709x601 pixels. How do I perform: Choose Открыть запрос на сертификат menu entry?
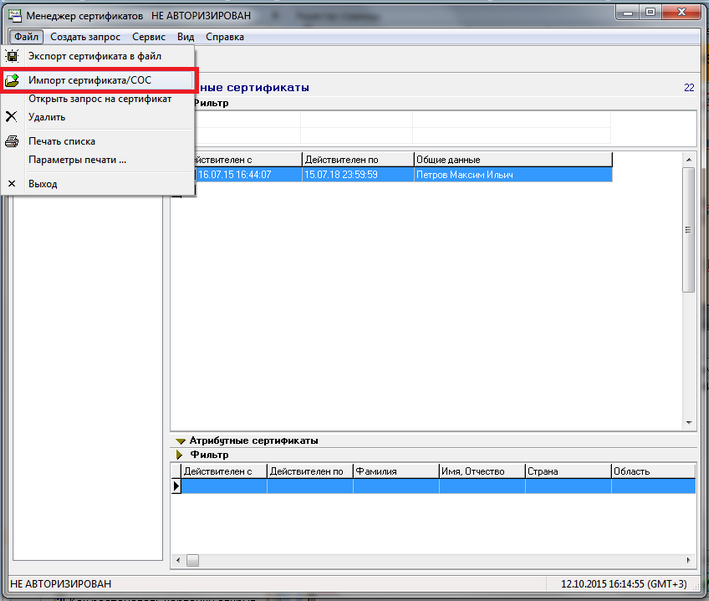[100, 99]
